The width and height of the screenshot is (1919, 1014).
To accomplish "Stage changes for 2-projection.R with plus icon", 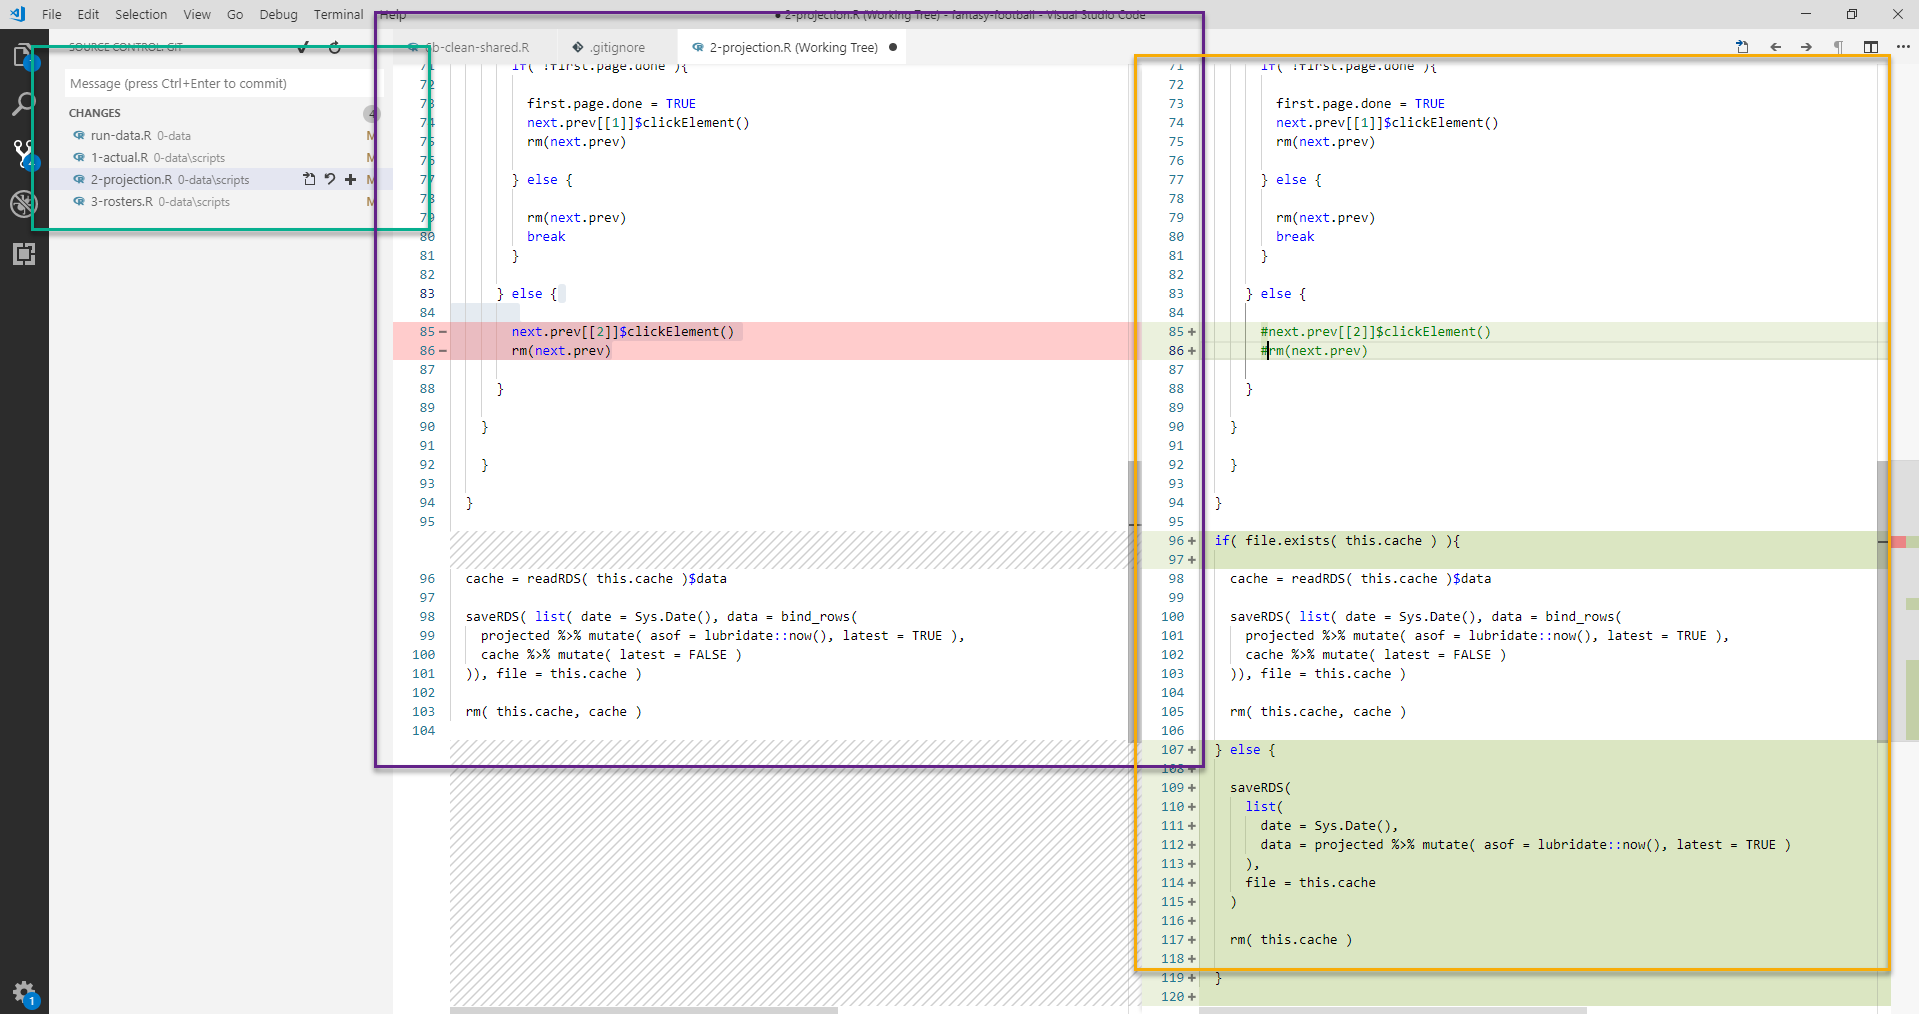I will 350,180.
